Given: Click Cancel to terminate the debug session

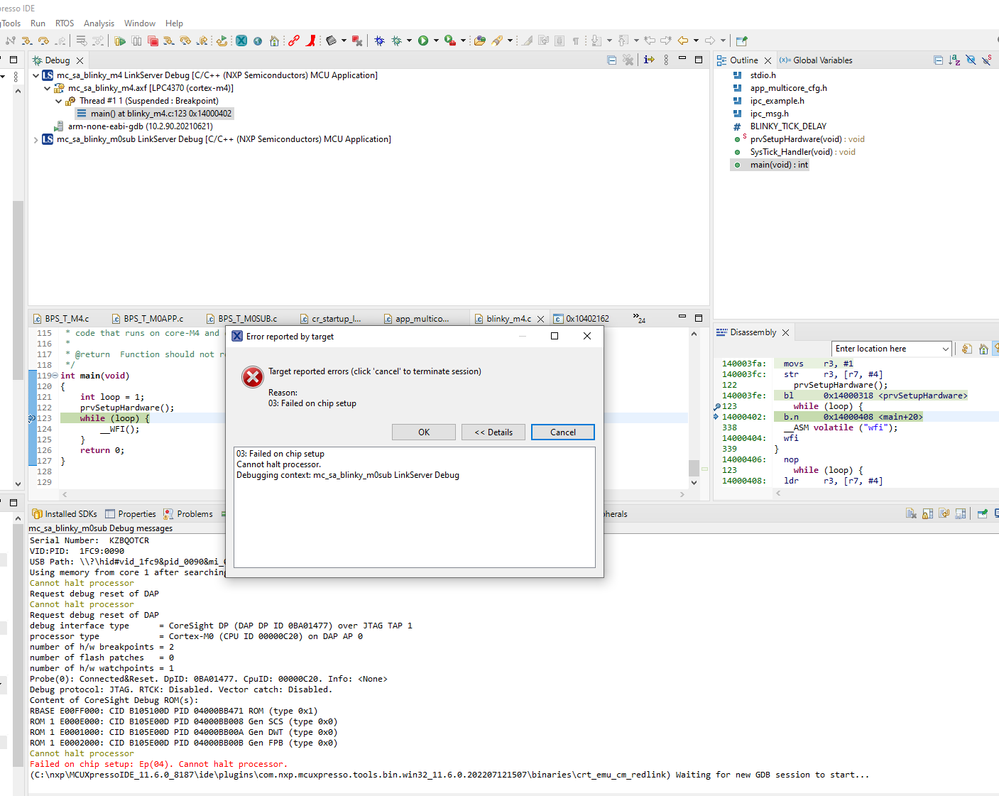Looking at the screenshot, I should click(562, 432).
